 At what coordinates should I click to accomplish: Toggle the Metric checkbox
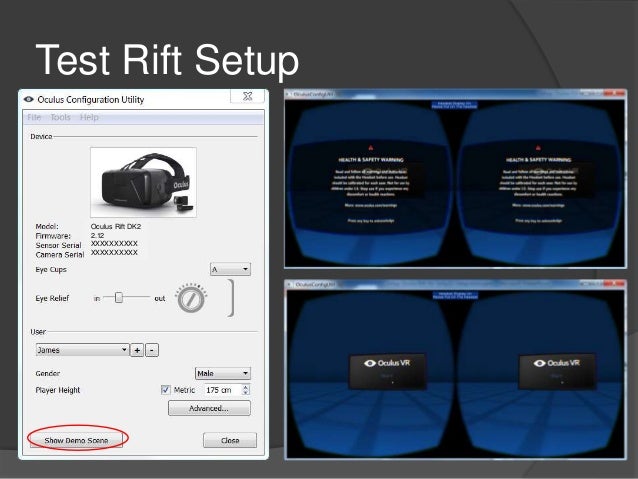pyautogui.click(x=165, y=390)
